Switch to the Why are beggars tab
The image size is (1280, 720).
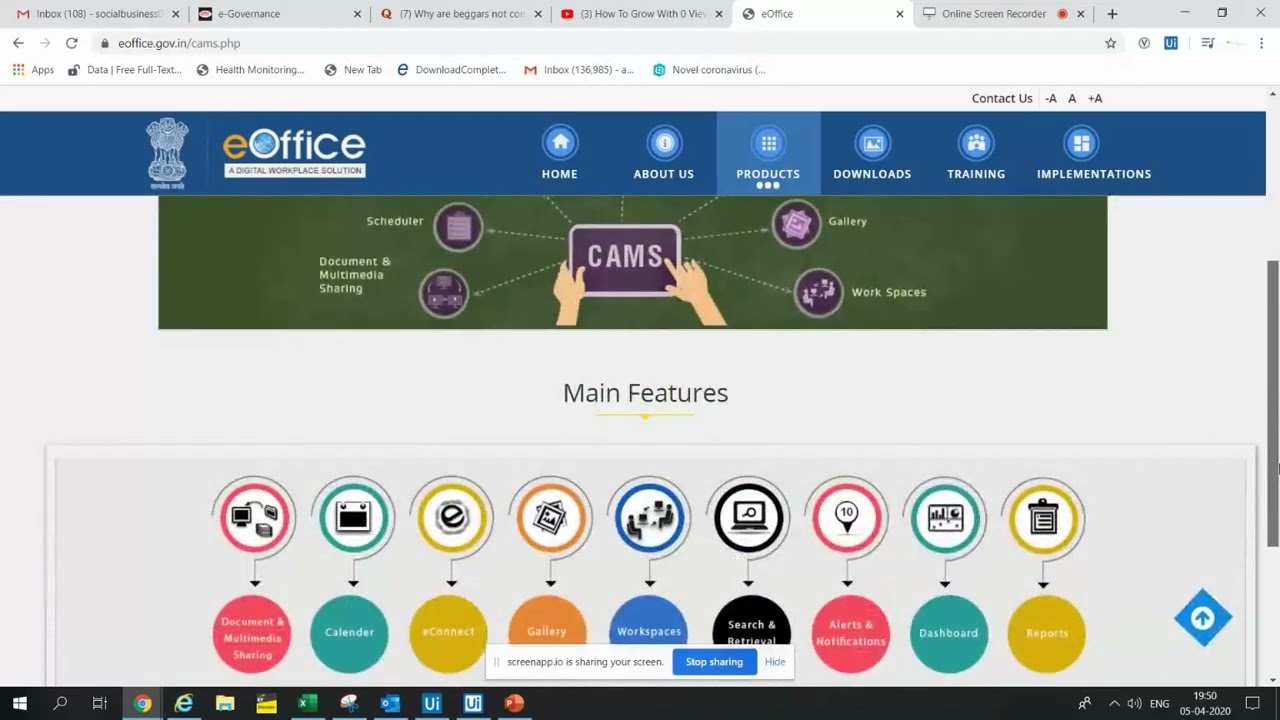click(x=460, y=14)
